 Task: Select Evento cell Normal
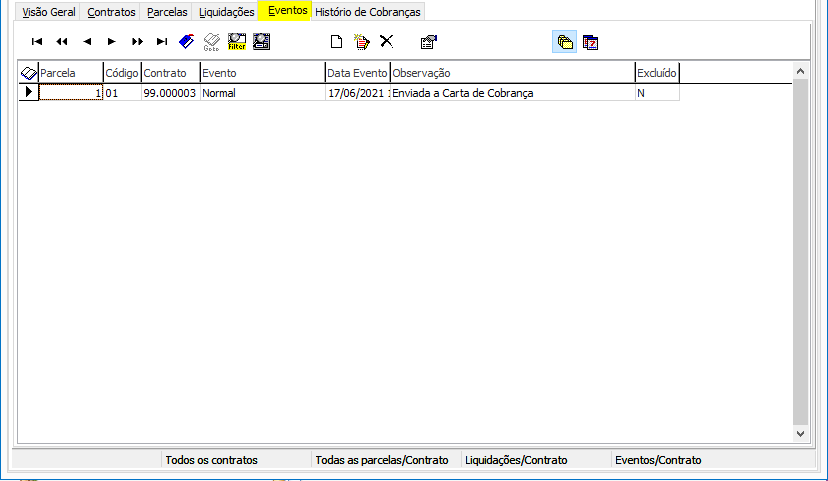point(262,93)
